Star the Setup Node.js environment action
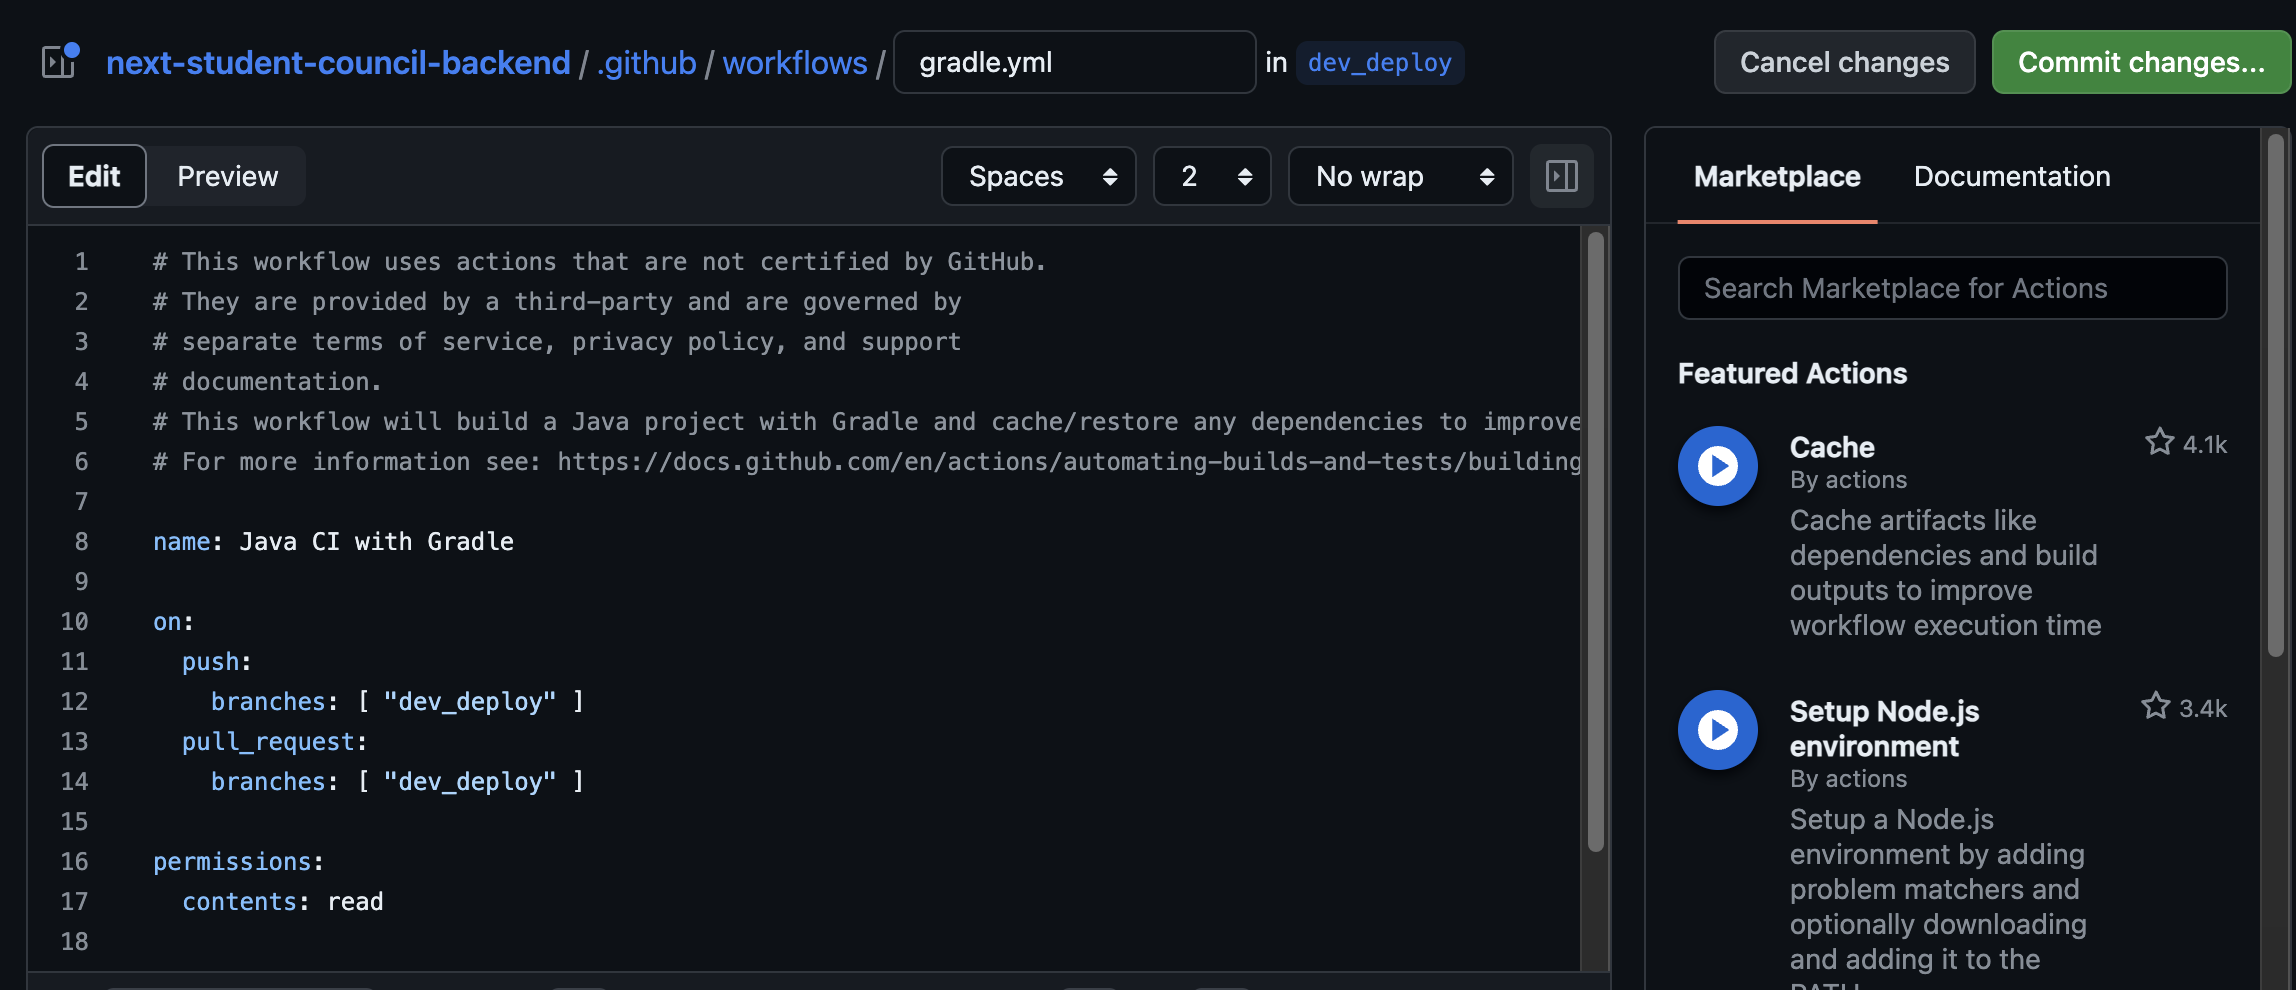Screen dimensions: 2296x990 (2155, 707)
